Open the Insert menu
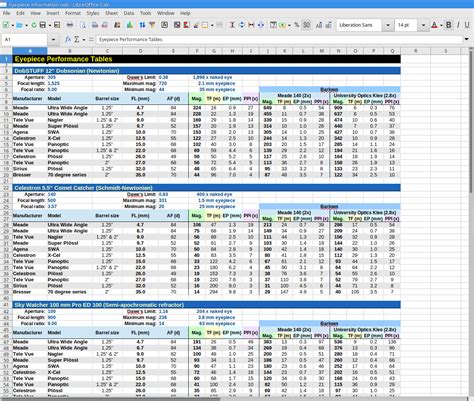This screenshot has height=401, width=474. [53, 13]
